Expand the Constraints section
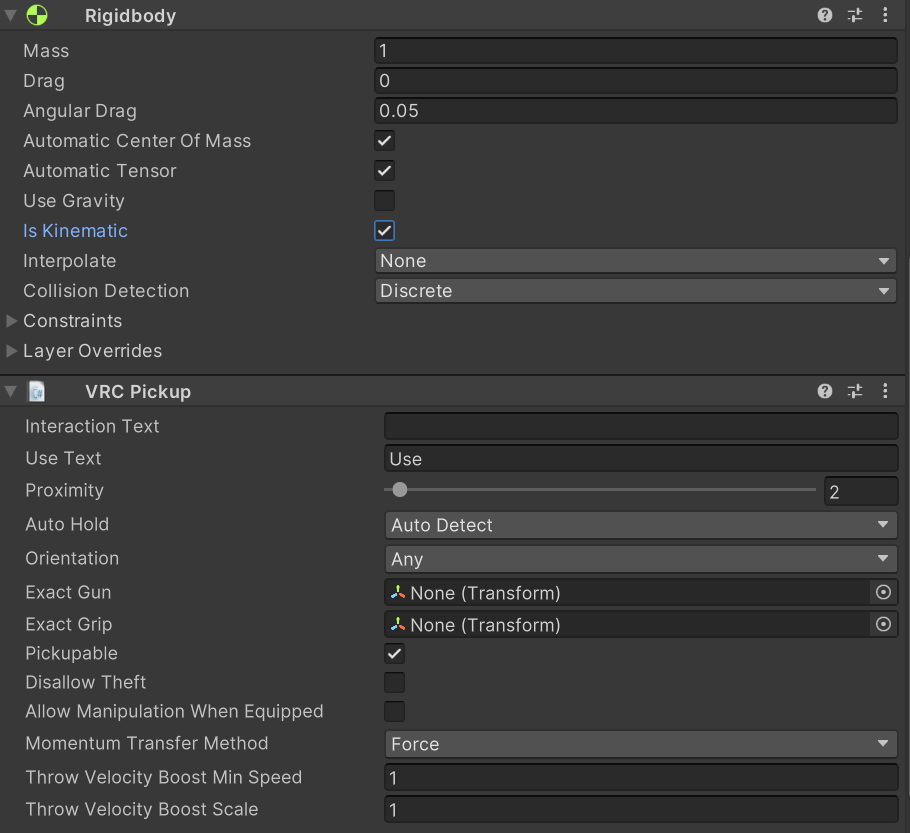The width and height of the screenshot is (910, 833). 12,321
